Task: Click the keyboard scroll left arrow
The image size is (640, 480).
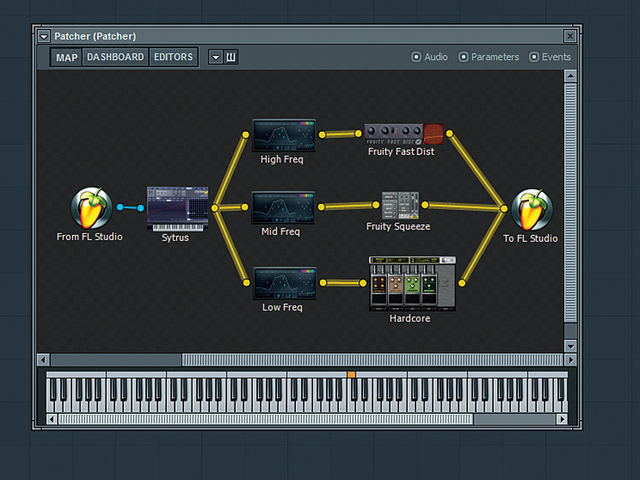Action: click(x=51, y=419)
